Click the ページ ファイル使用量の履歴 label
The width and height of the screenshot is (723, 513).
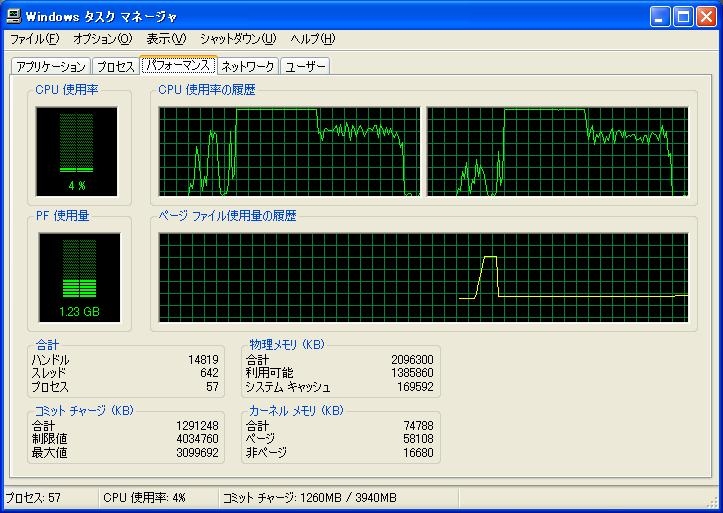click(x=227, y=216)
